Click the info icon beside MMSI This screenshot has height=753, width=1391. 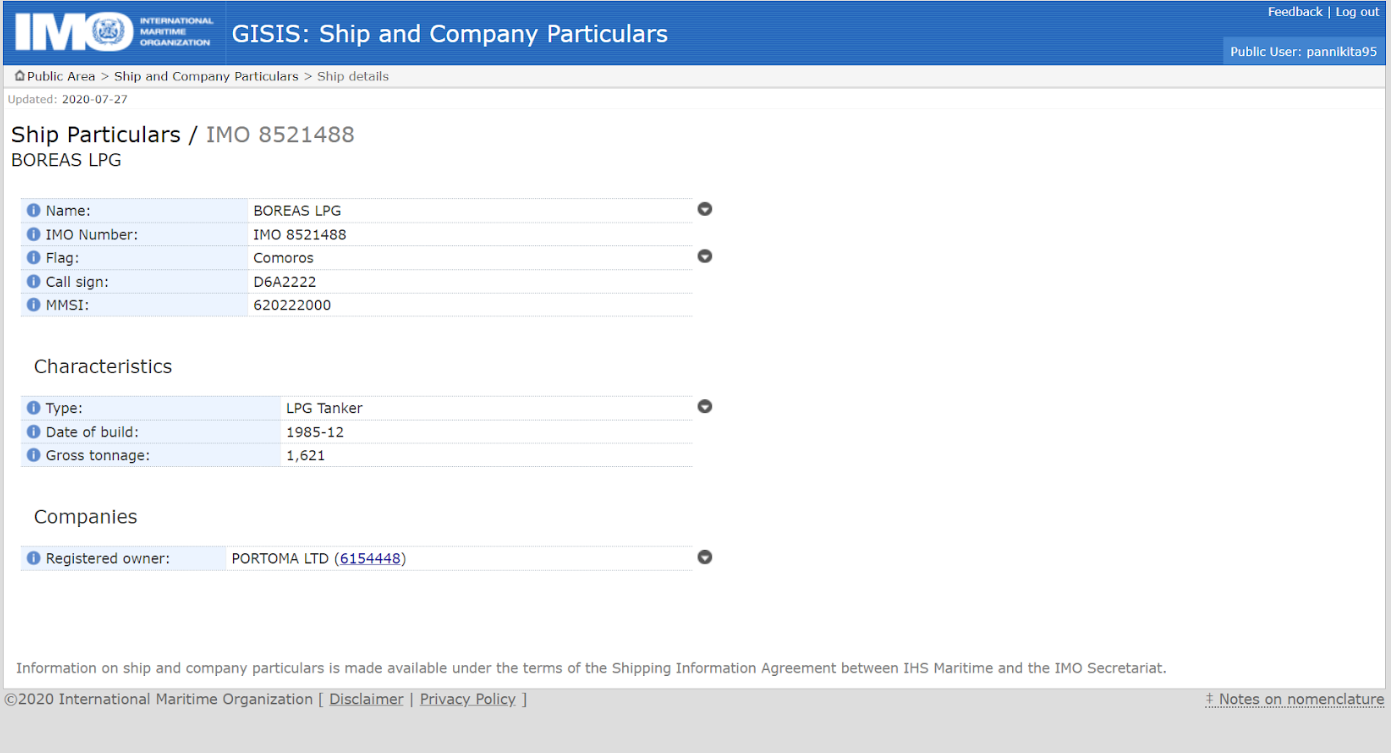33,305
